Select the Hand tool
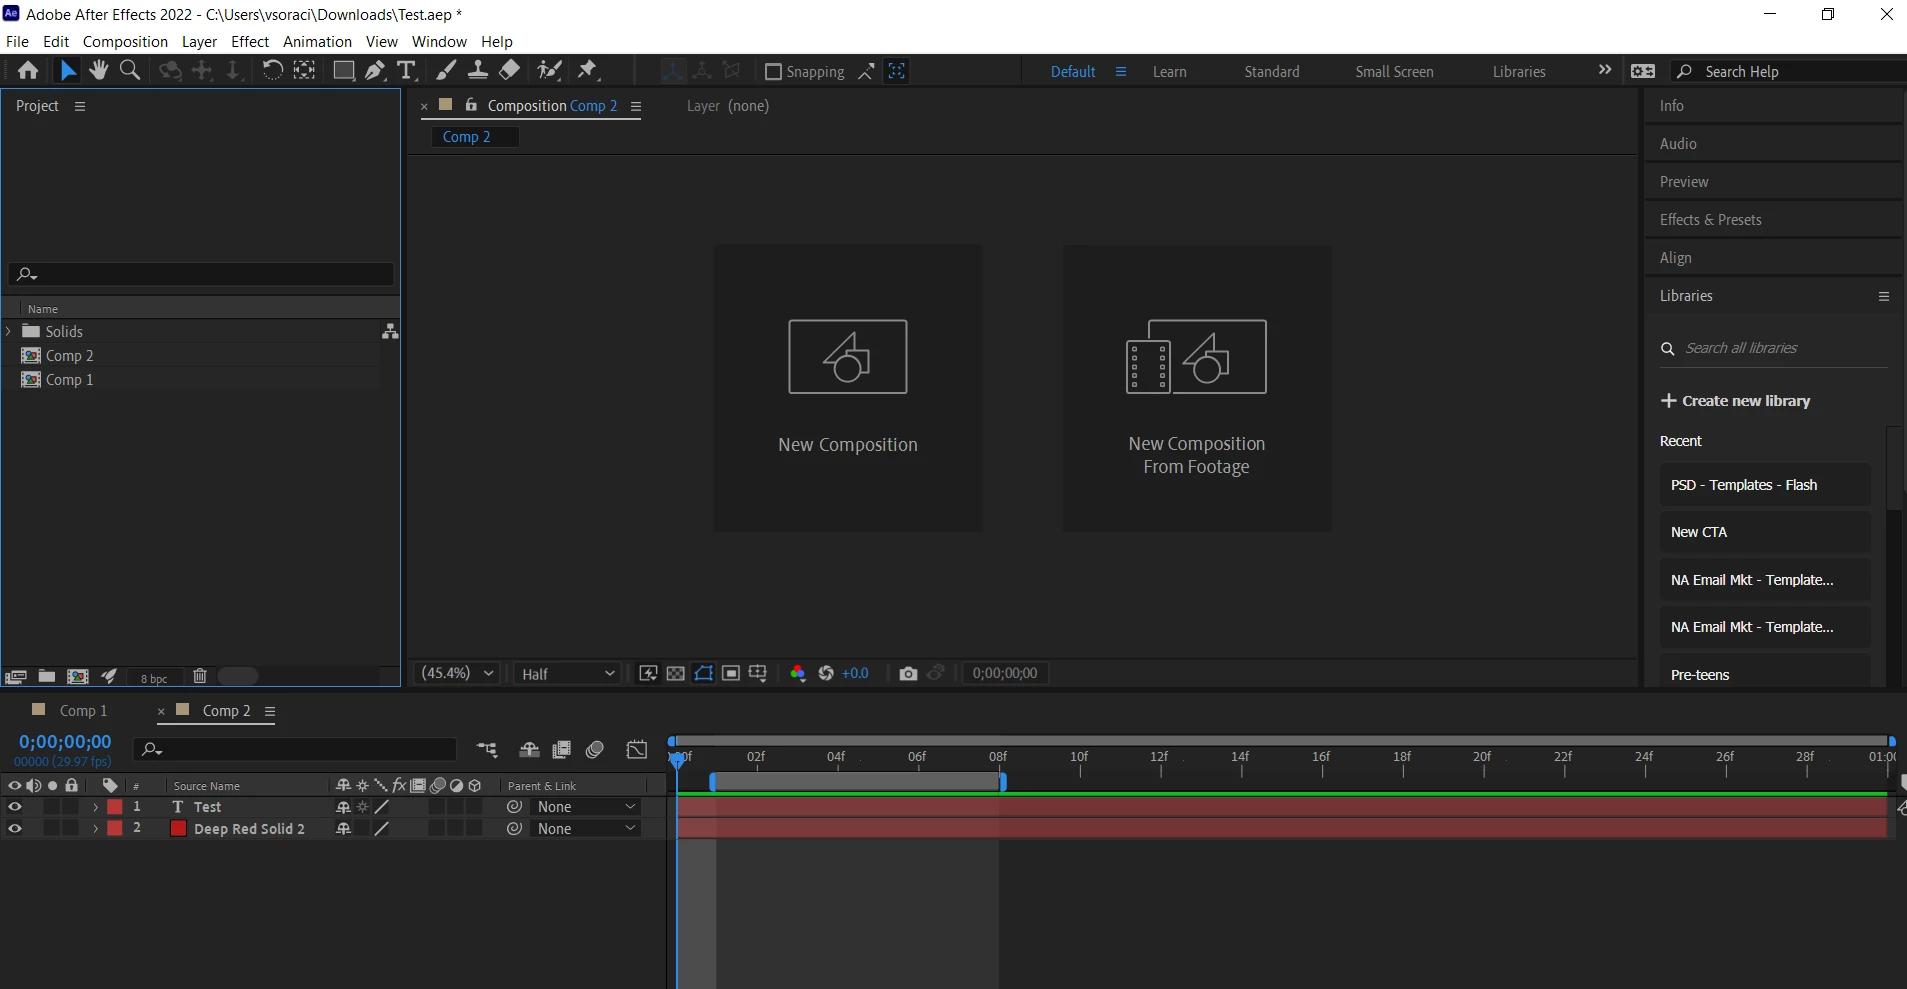Screen dimensions: 1907x989 (98, 71)
